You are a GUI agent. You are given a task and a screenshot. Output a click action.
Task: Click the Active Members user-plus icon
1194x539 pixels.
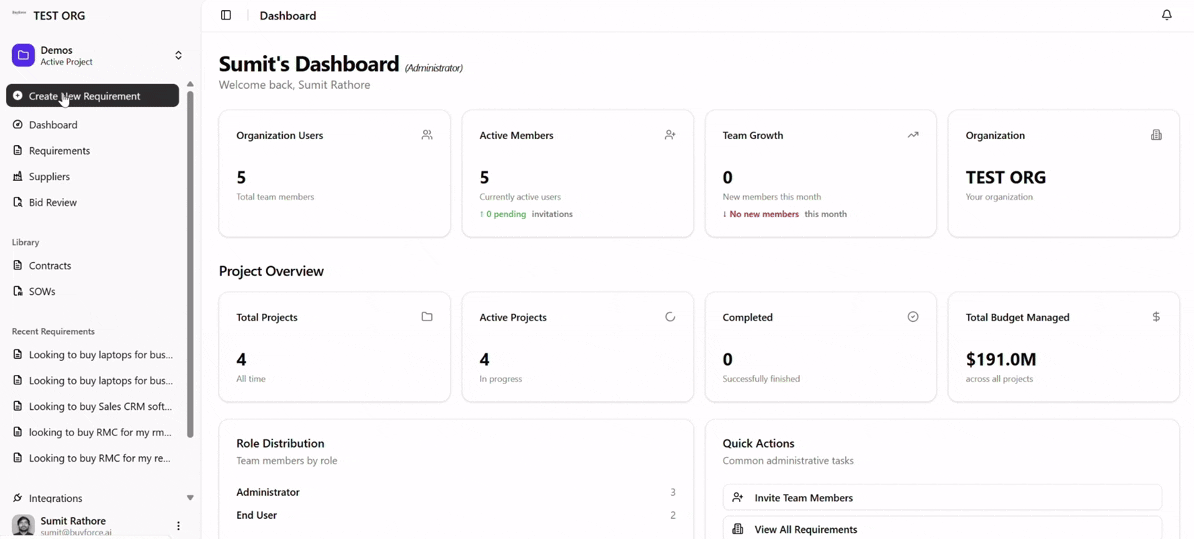coord(670,136)
